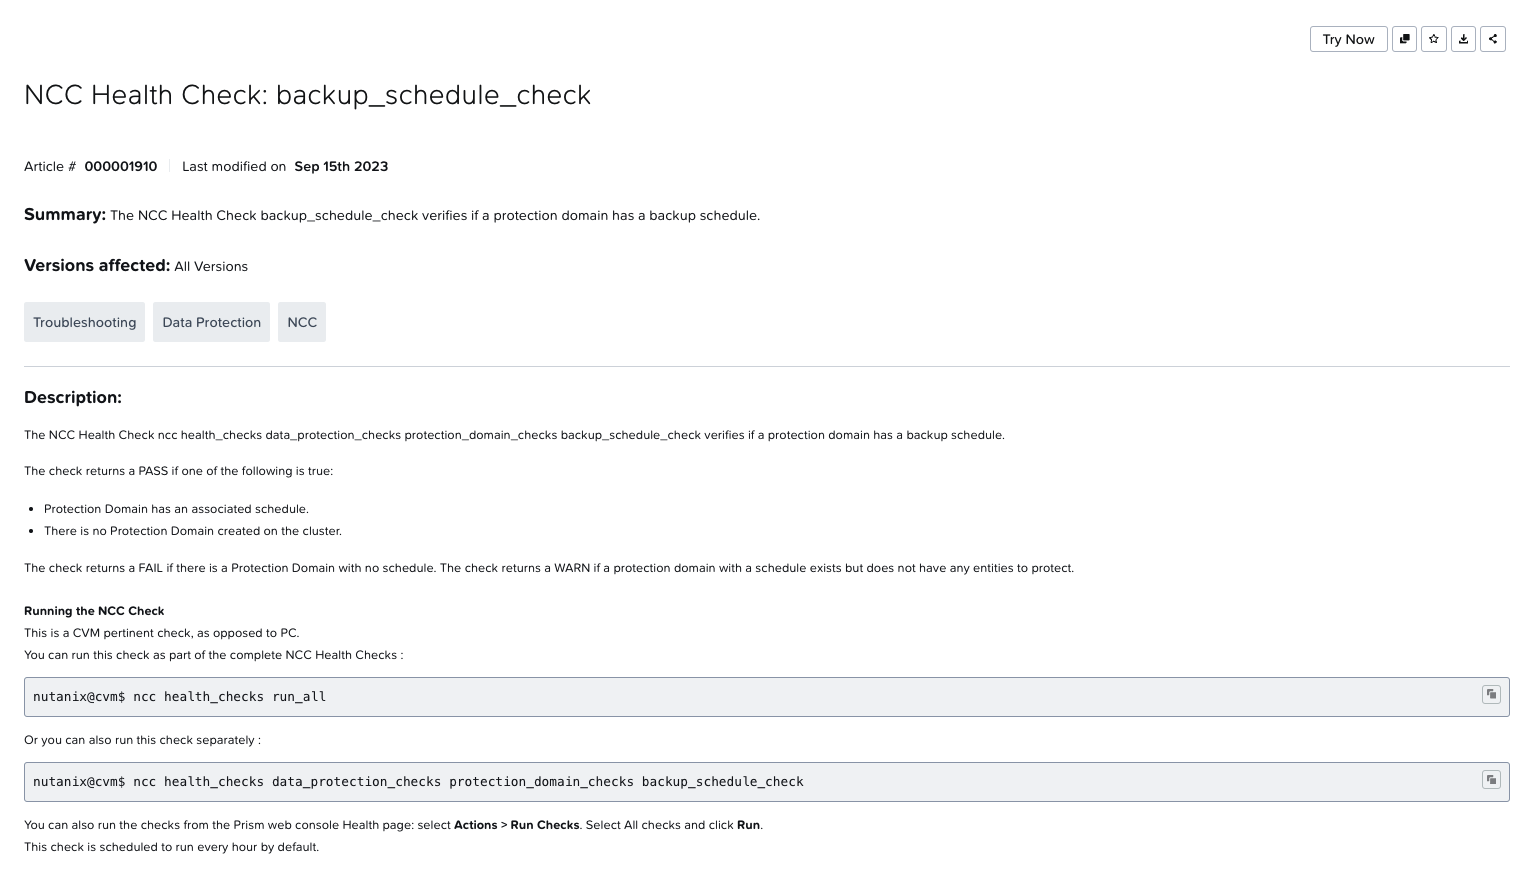The image size is (1533, 873).
Task: Click the line 'This is a CVM pertinent check'
Action: pyautogui.click(x=162, y=633)
